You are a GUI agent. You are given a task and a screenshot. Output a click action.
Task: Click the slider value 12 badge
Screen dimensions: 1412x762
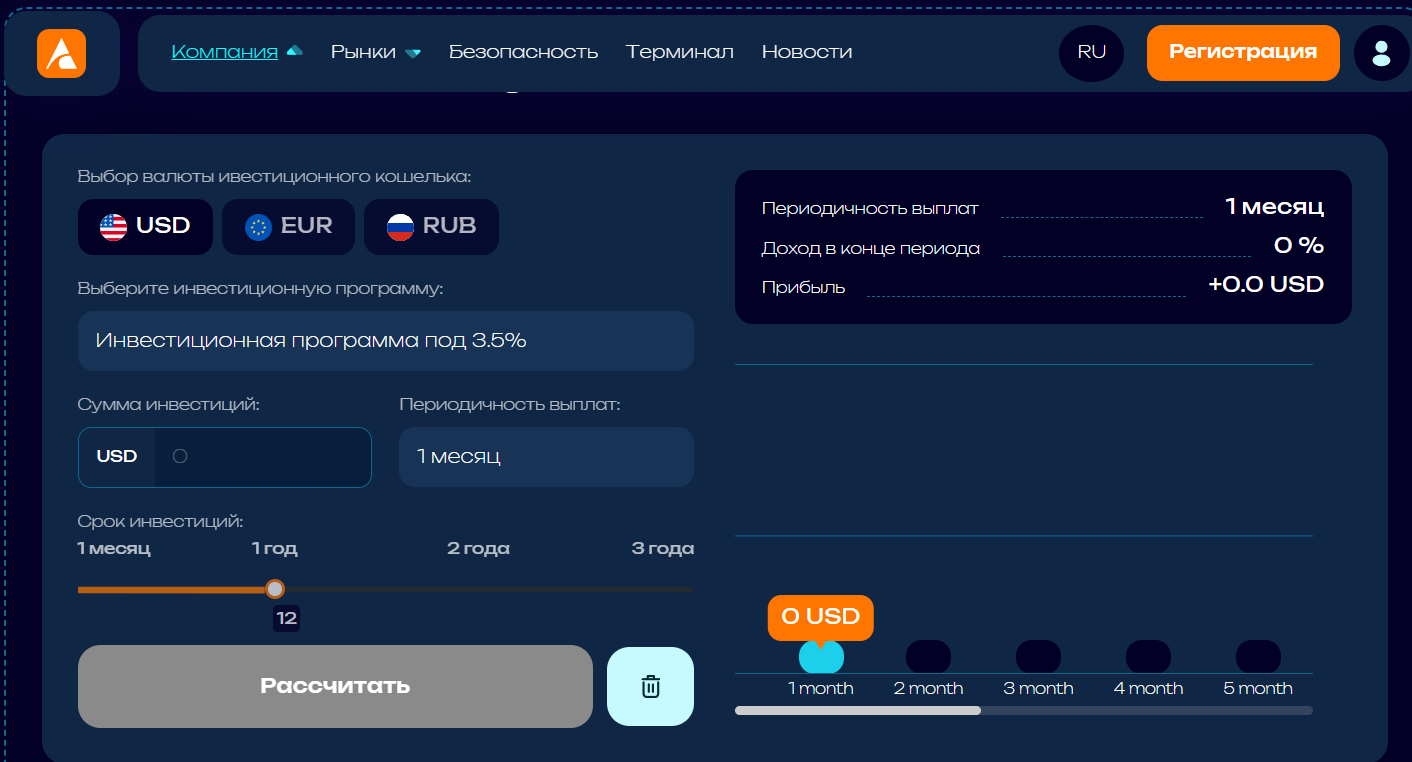pyautogui.click(x=287, y=619)
